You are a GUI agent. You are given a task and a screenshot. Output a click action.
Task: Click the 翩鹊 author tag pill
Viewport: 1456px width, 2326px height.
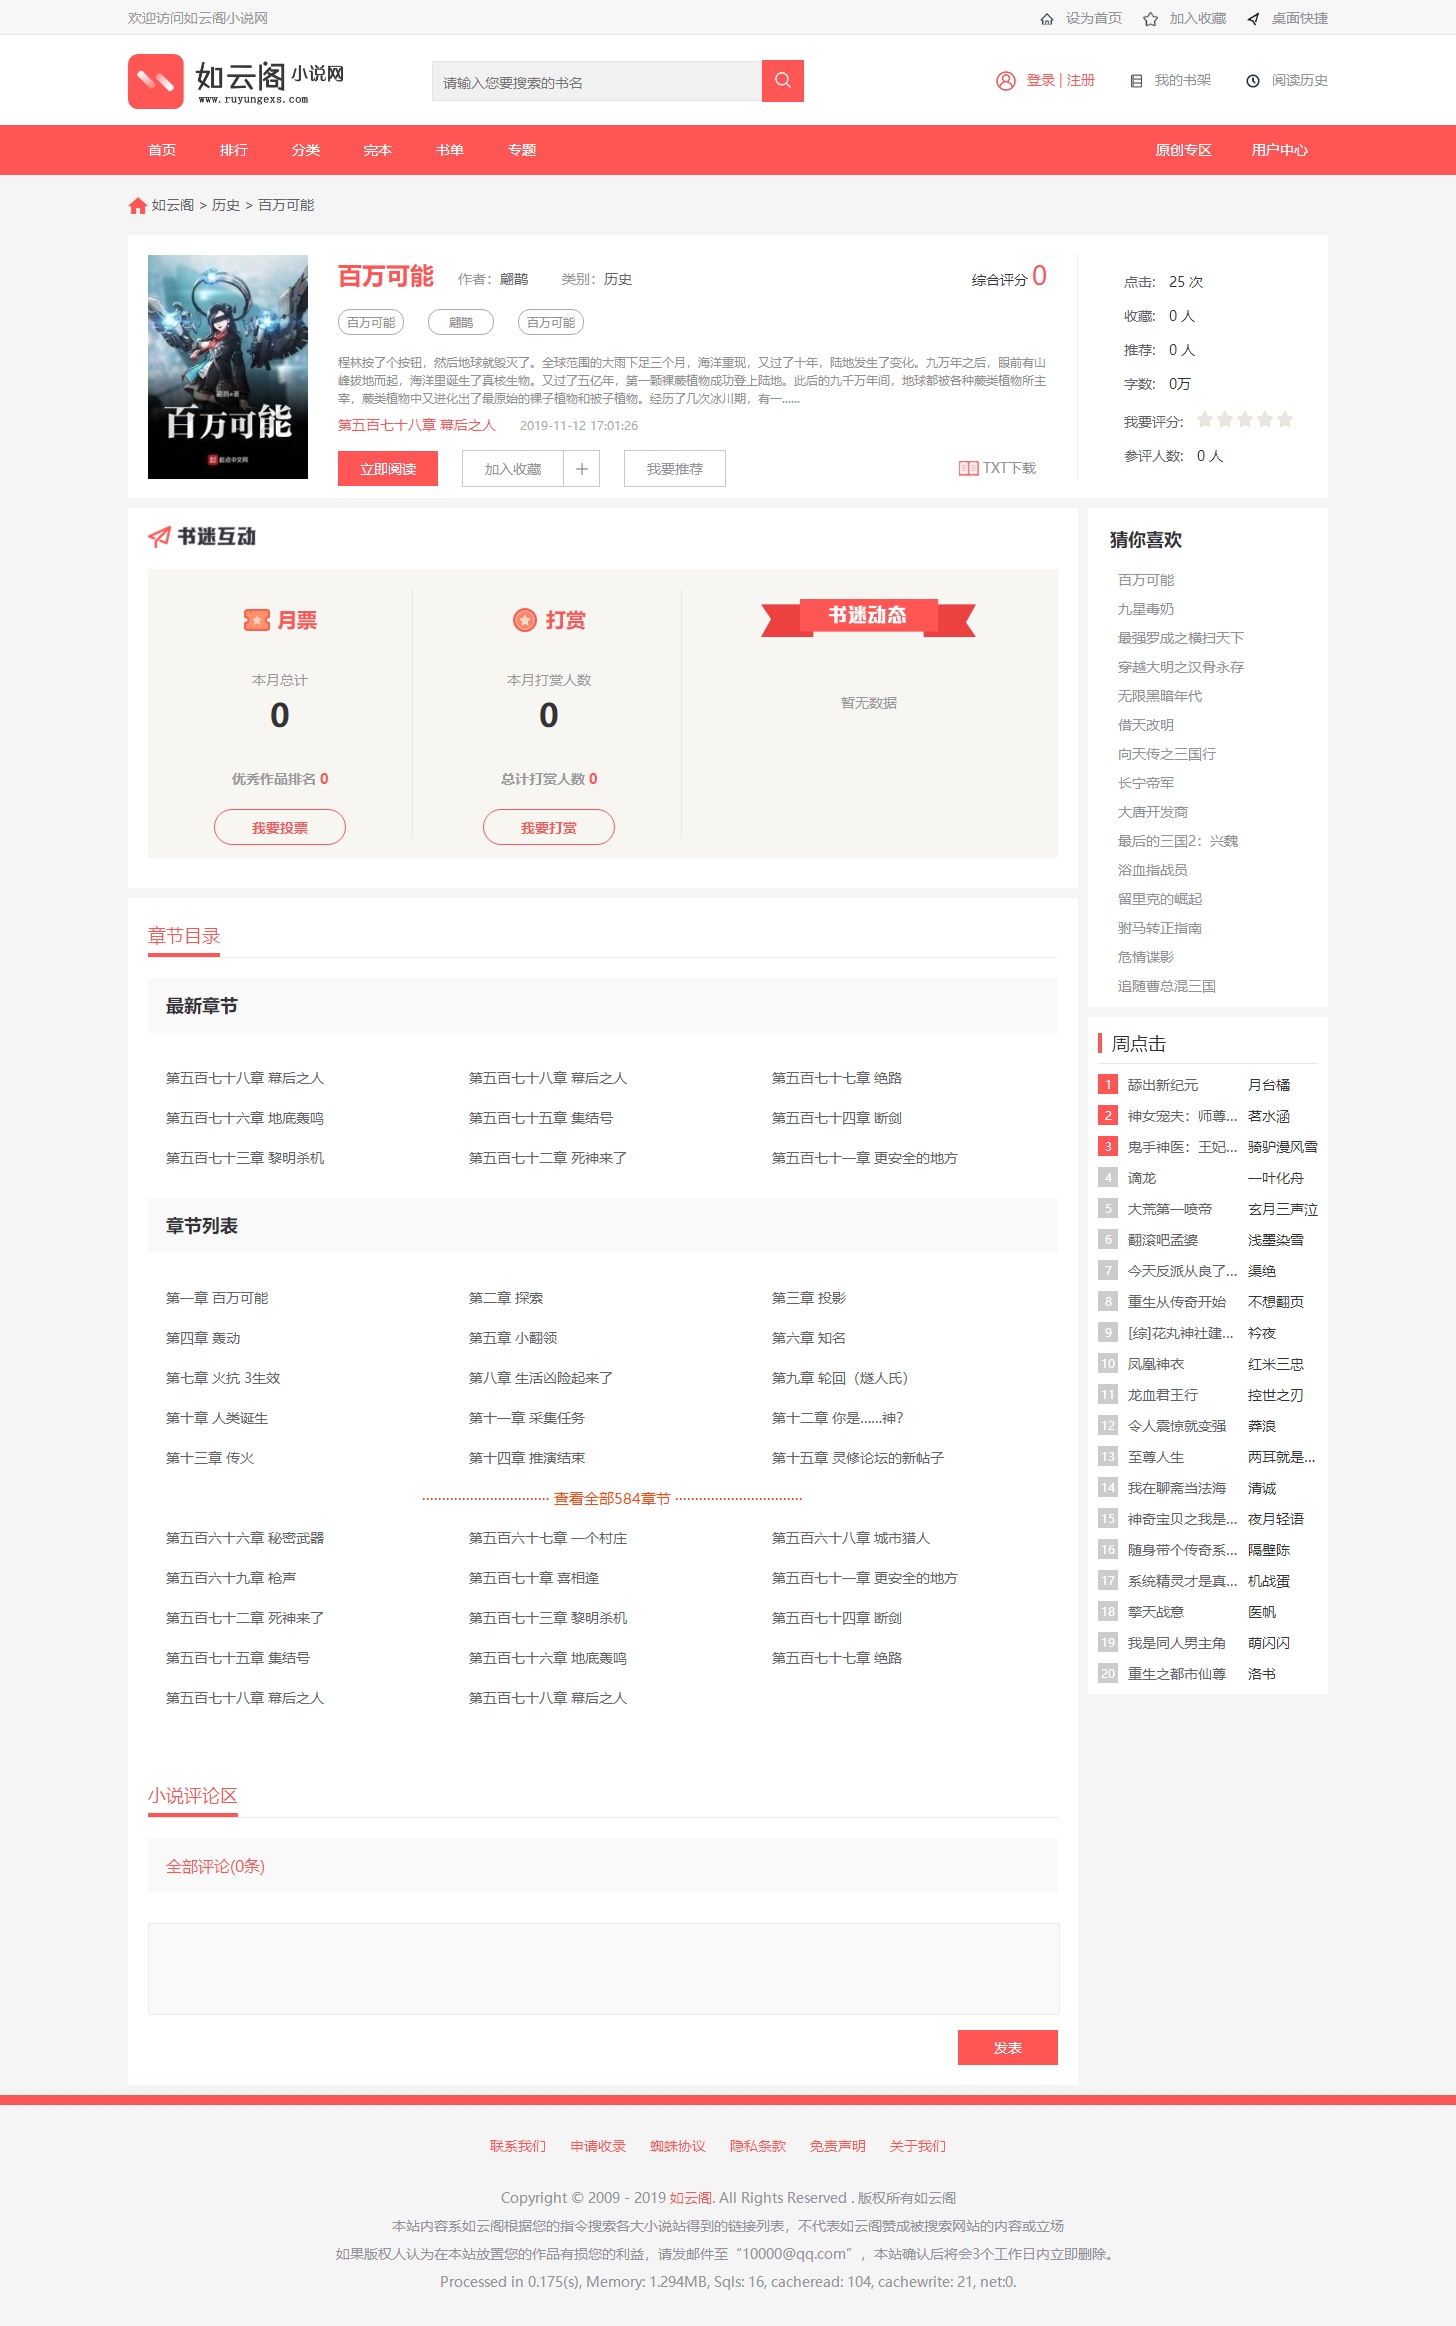461,322
